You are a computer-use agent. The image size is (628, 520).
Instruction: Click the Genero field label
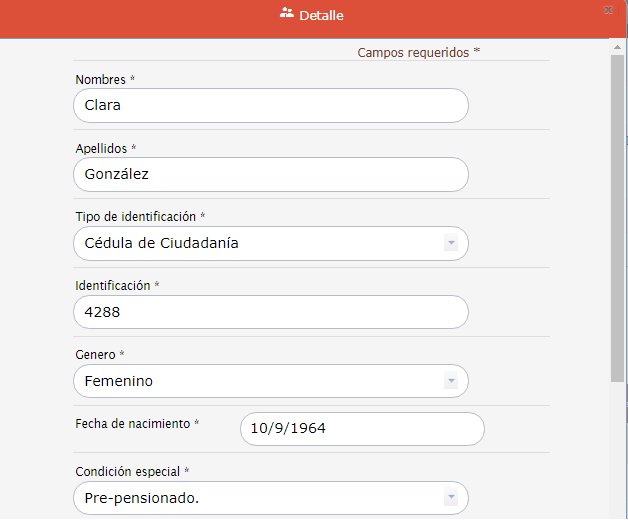click(96, 355)
